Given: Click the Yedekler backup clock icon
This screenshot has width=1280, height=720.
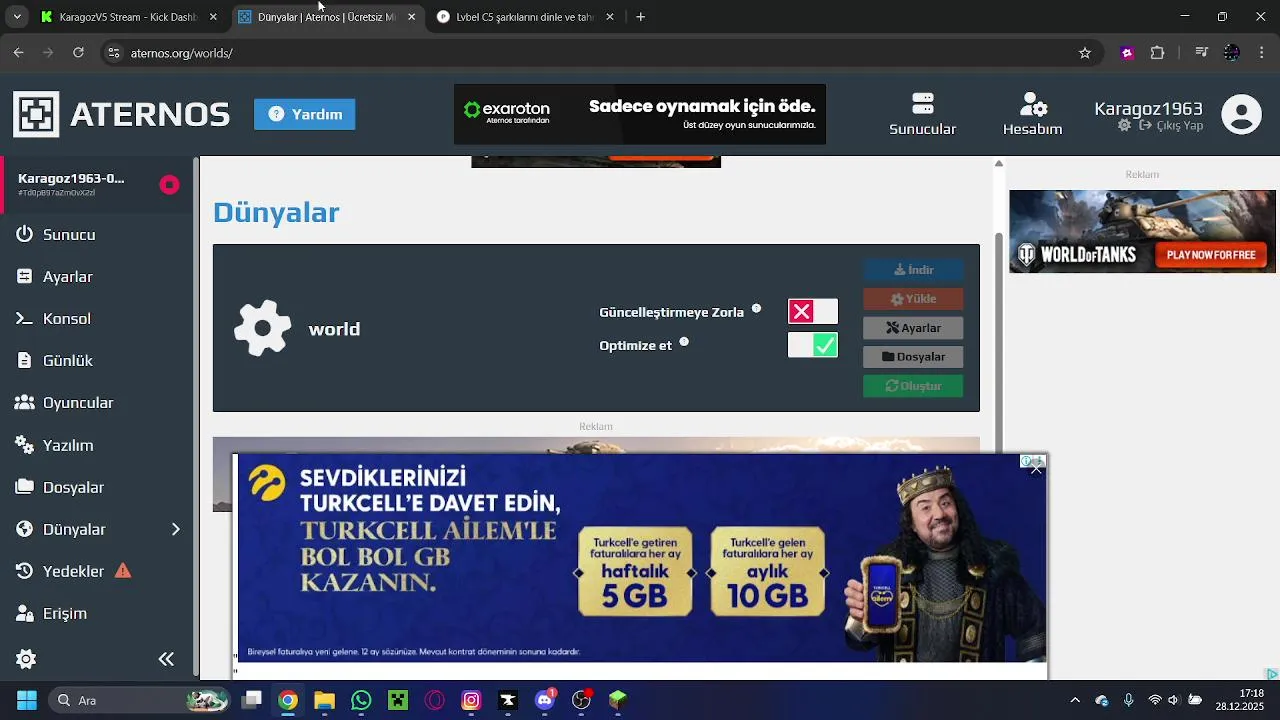Looking at the screenshot, I should point(25,571).
